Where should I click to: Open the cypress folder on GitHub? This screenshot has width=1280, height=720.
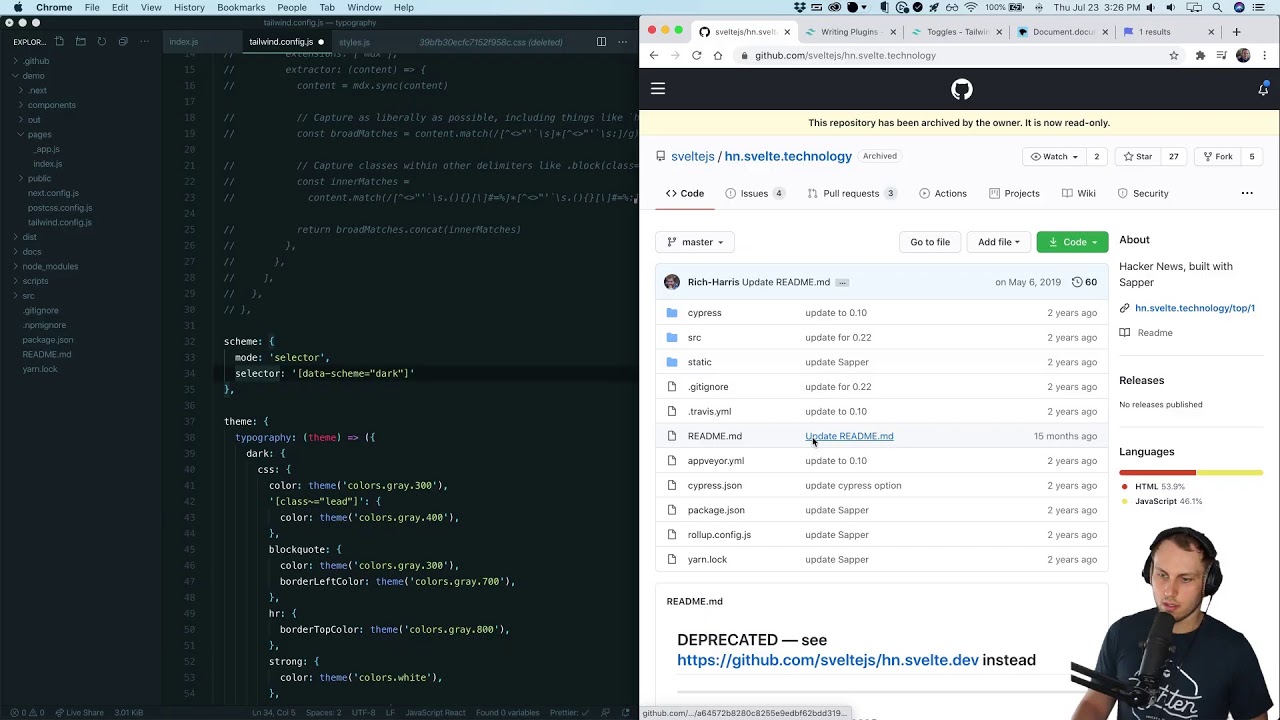704,313
